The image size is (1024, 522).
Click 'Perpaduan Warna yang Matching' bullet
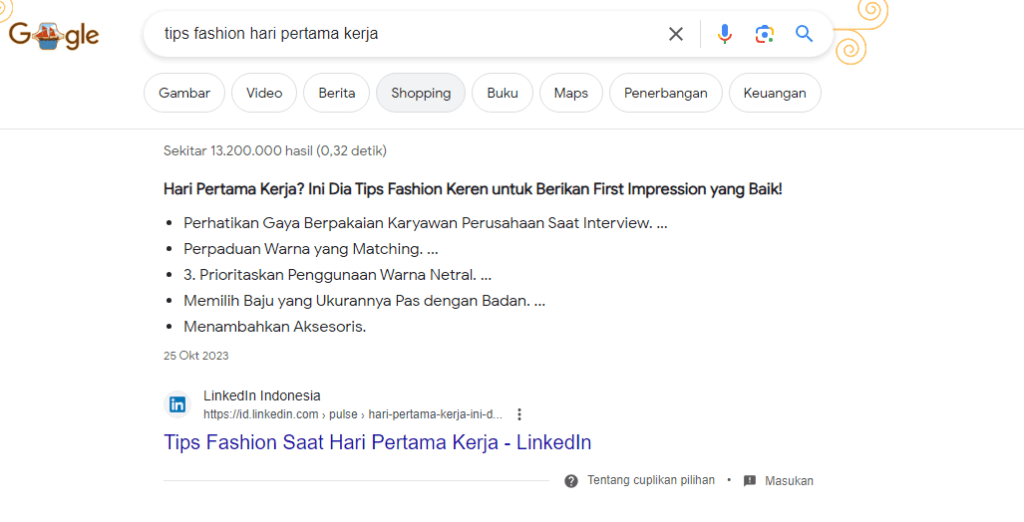coord(311,249)
